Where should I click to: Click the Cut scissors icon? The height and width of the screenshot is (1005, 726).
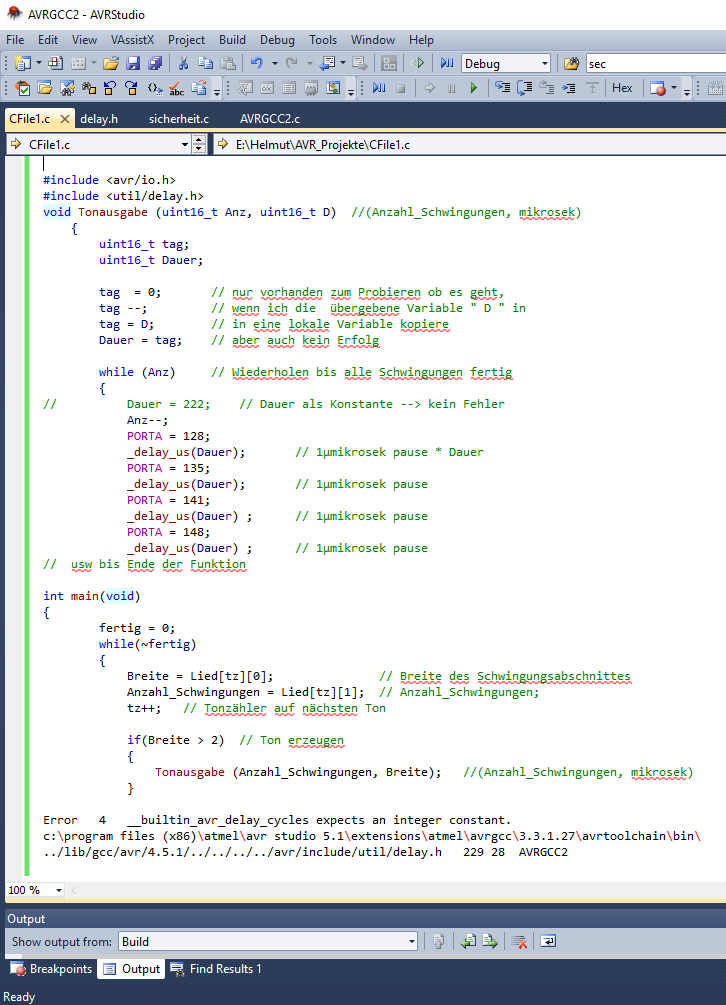click(x=184, y=63)
